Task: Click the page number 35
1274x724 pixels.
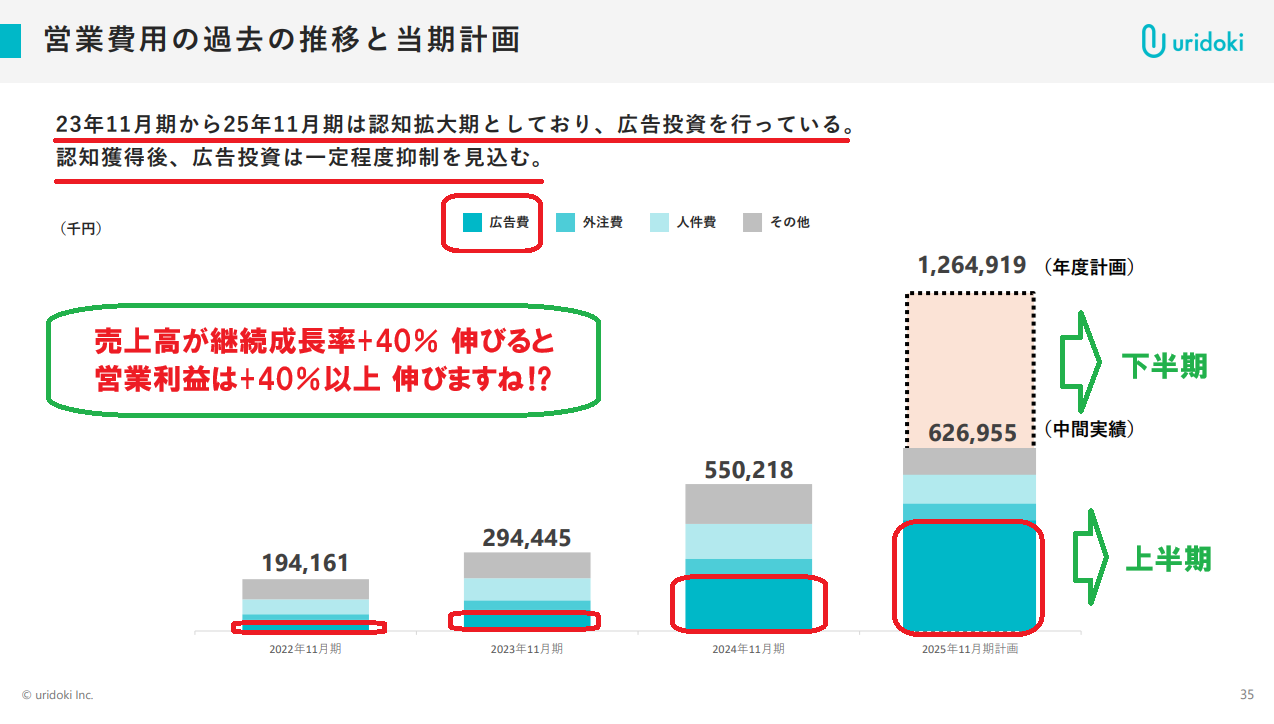Action: coord(1246,694)
